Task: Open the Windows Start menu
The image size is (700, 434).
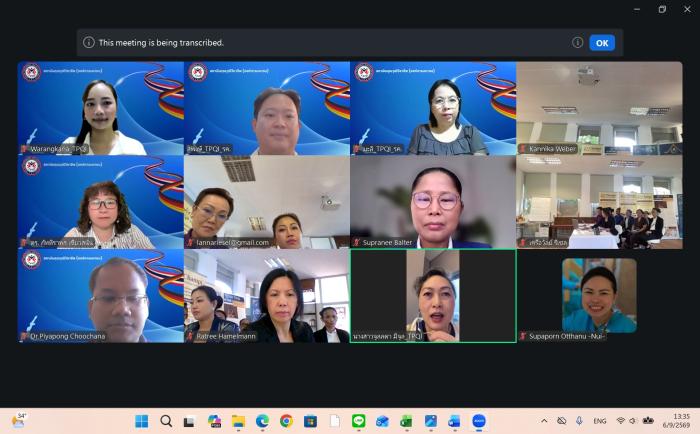Action: (x=142, y=421)
